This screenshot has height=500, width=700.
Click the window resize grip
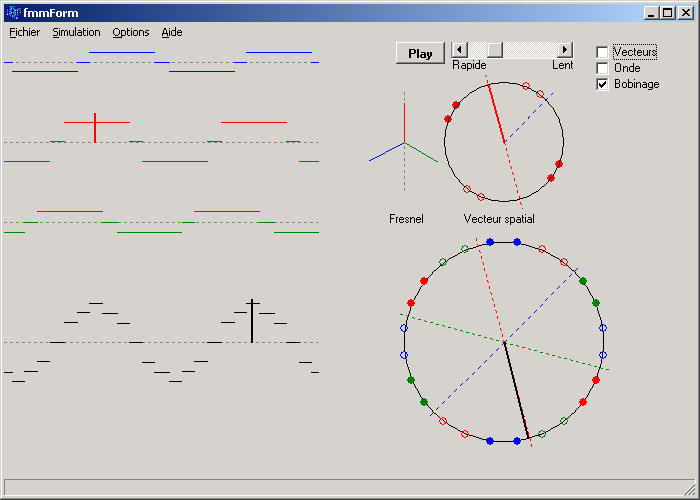tap(689, 488)
